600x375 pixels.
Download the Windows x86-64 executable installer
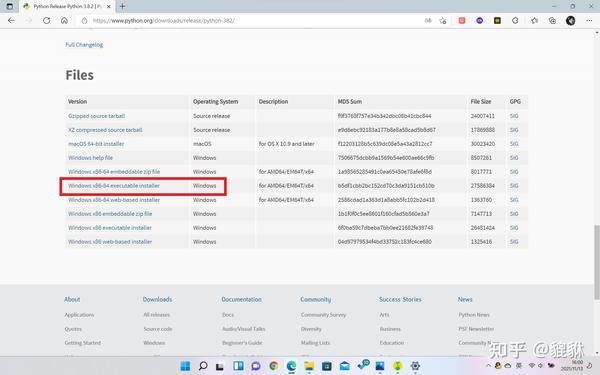pos(114,186)
